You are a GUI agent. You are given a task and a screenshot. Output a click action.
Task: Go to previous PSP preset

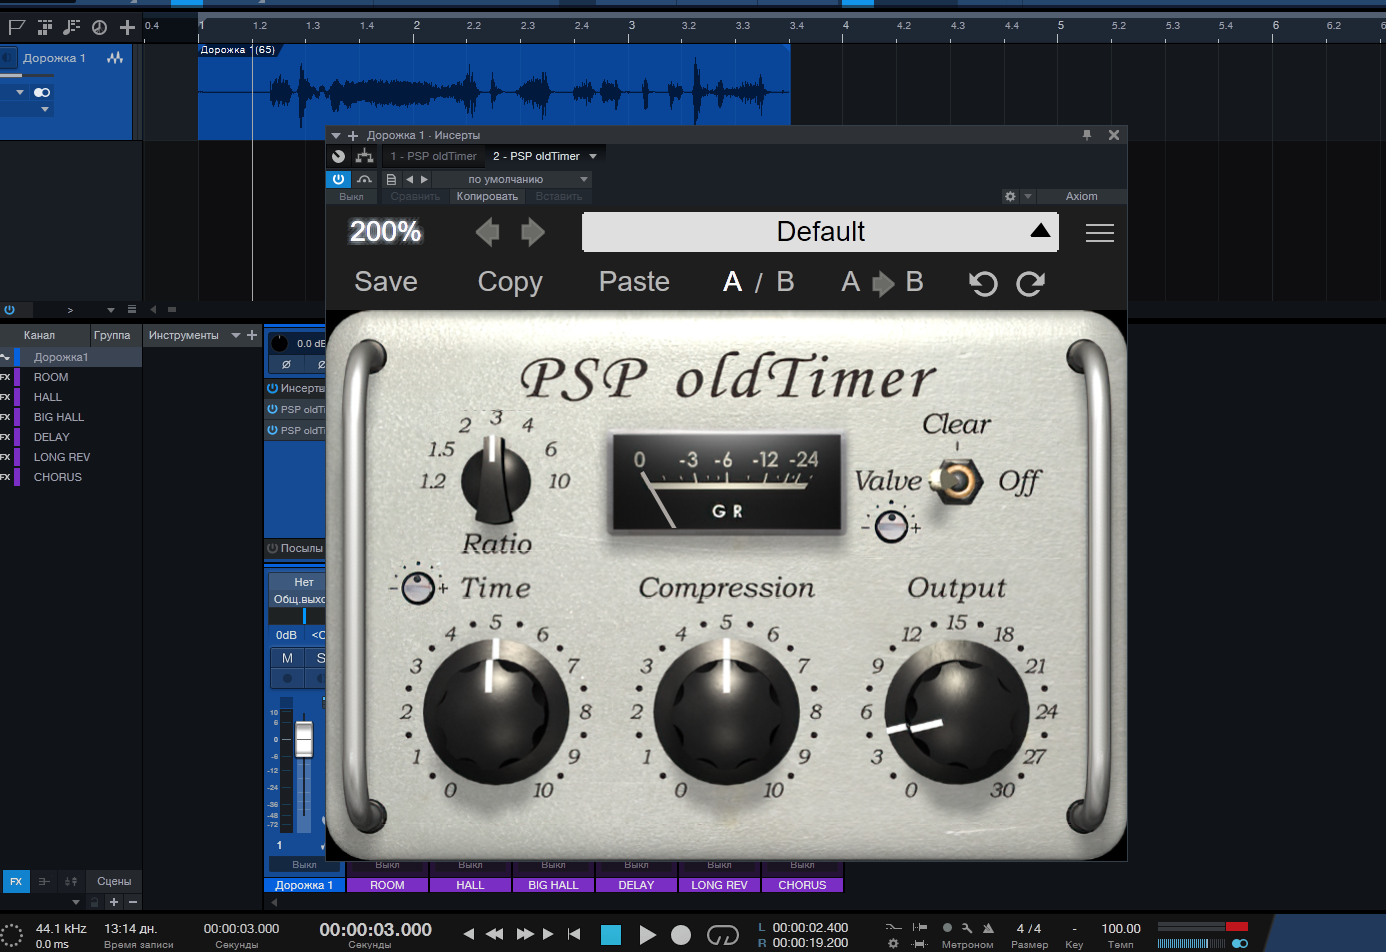487,232
